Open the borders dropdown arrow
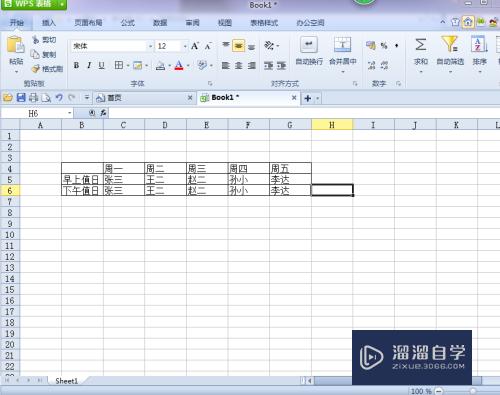Screen dimensions: 500x395 tap(128, 66)
